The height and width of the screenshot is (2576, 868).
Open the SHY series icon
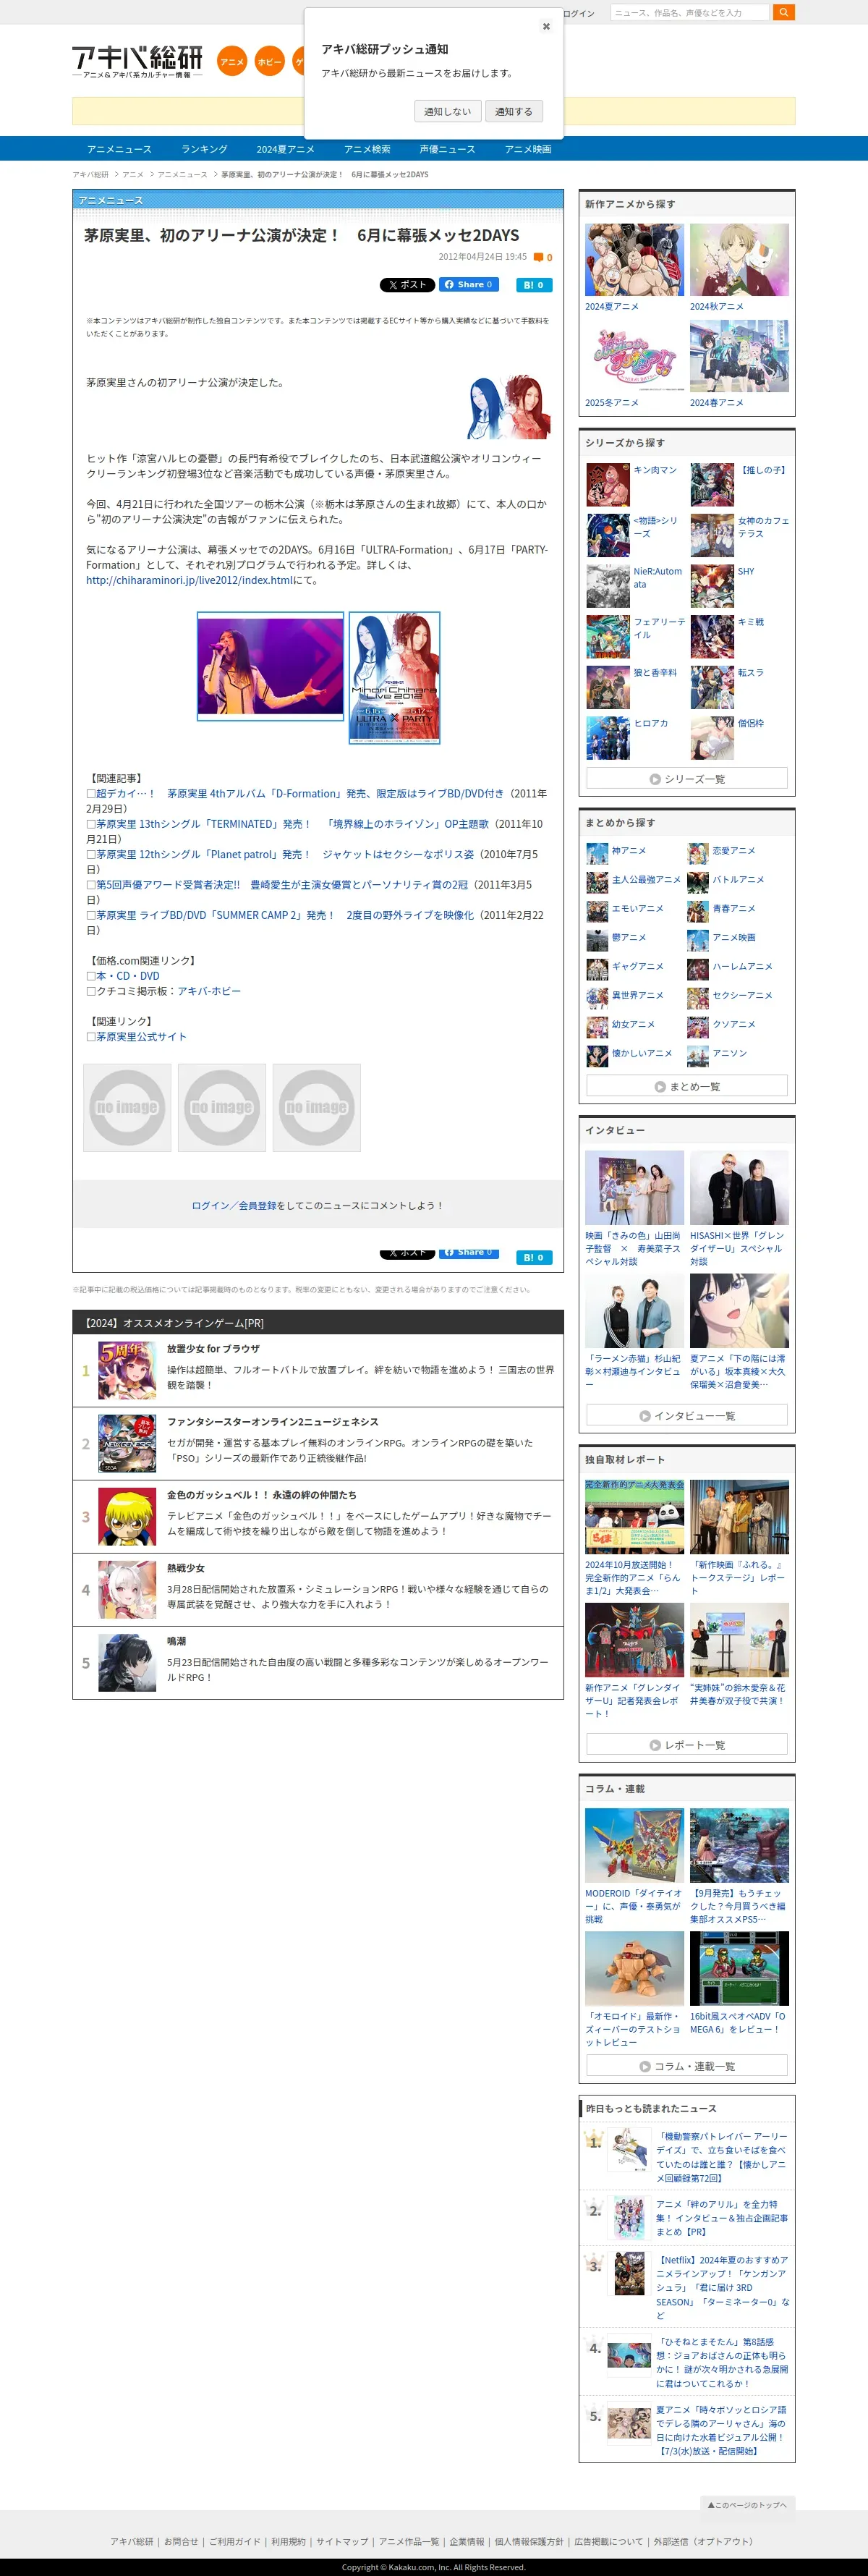click(x=712, y=587)
